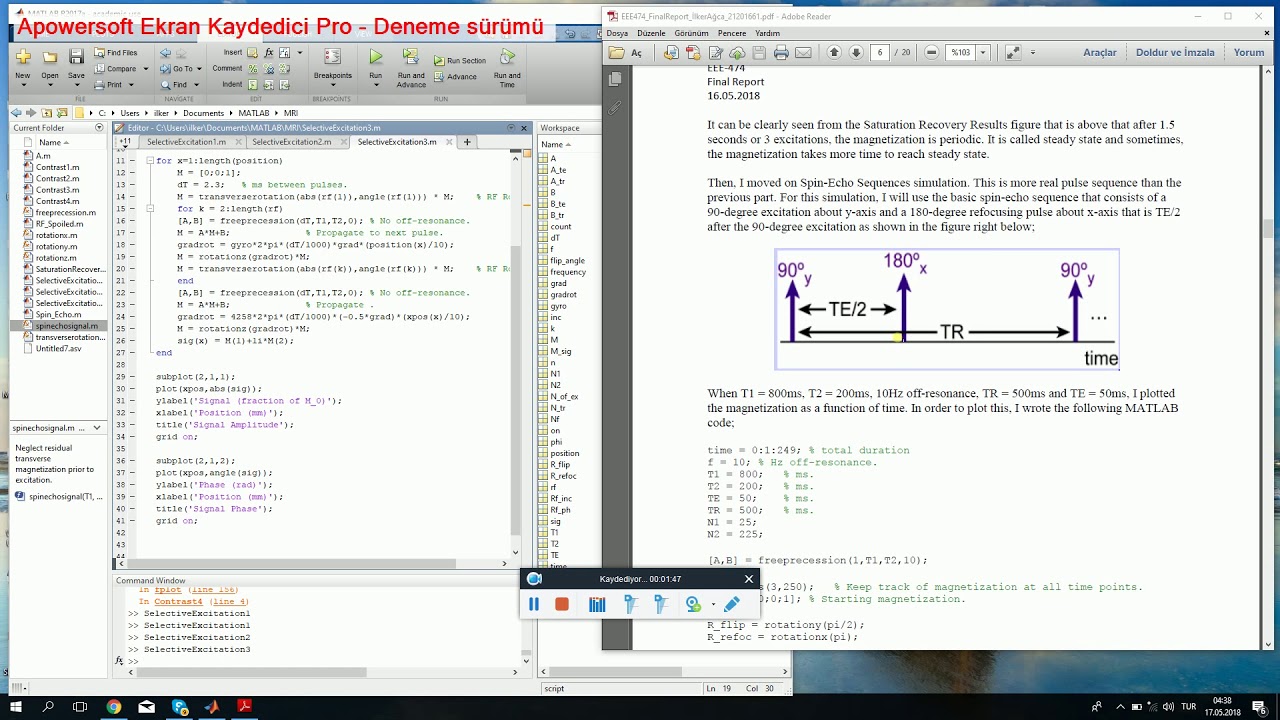Click MATLAB in the address path
The width and height of the screenshot is (1280, 720).
[254, 113]
